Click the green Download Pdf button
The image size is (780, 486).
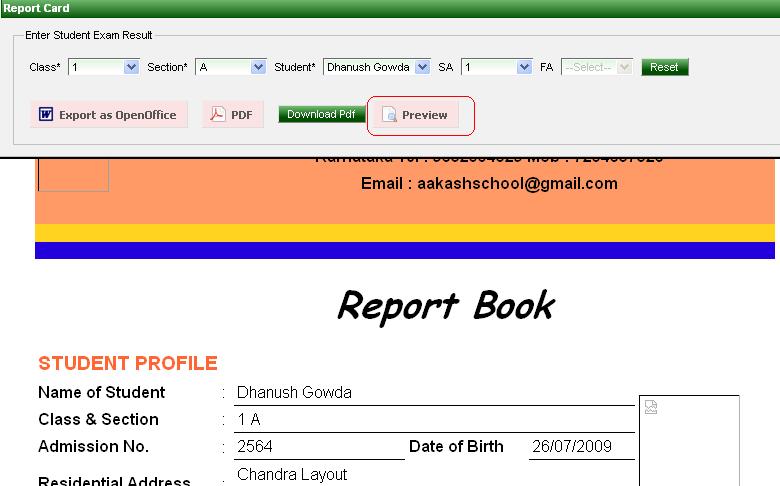point(321,114)
